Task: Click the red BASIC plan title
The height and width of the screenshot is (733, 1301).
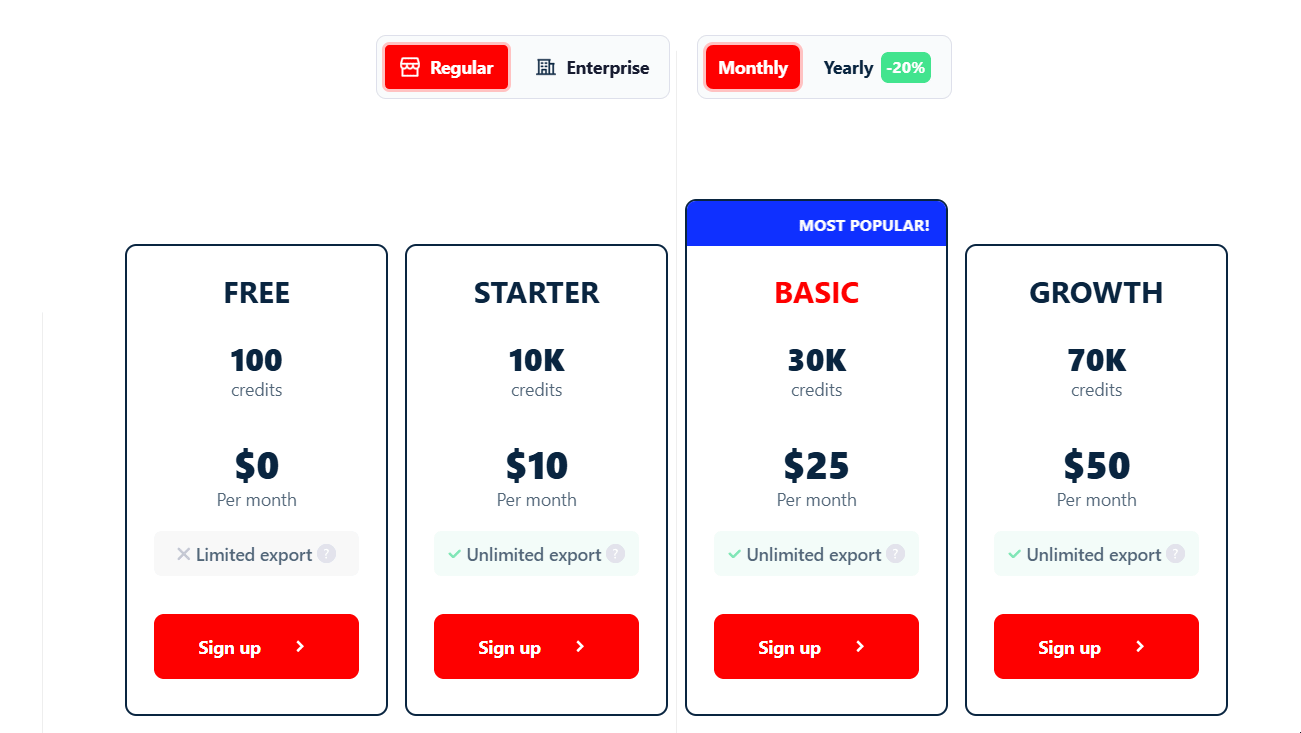Action: pos(816,292)
